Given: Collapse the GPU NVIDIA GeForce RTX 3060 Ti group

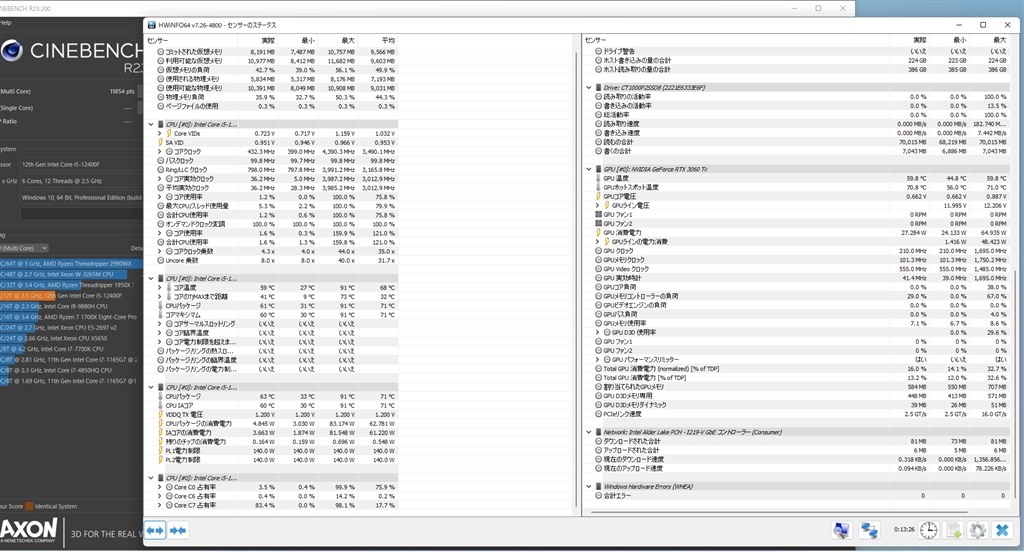Looking at the screenshot, I should tap(588, 169).
